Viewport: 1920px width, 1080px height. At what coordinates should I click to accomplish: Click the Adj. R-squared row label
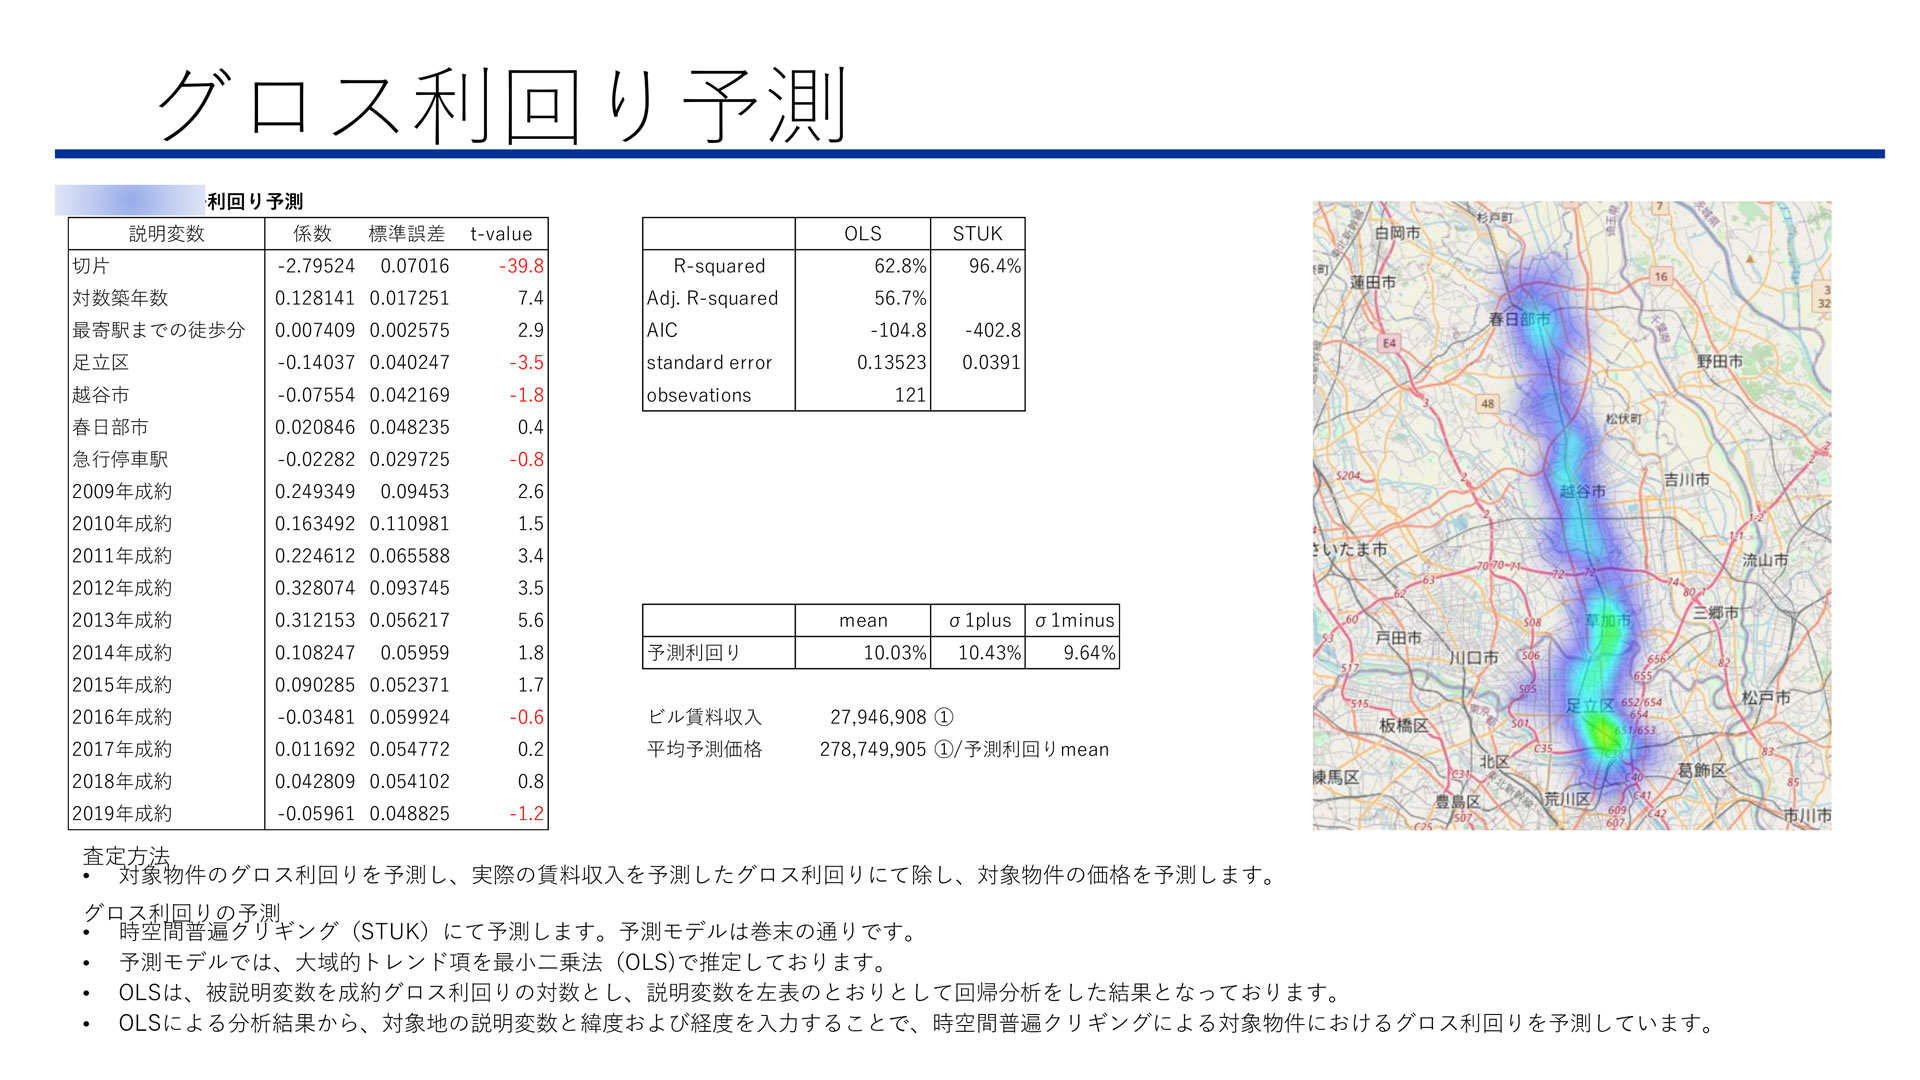(x=712, y=298)
